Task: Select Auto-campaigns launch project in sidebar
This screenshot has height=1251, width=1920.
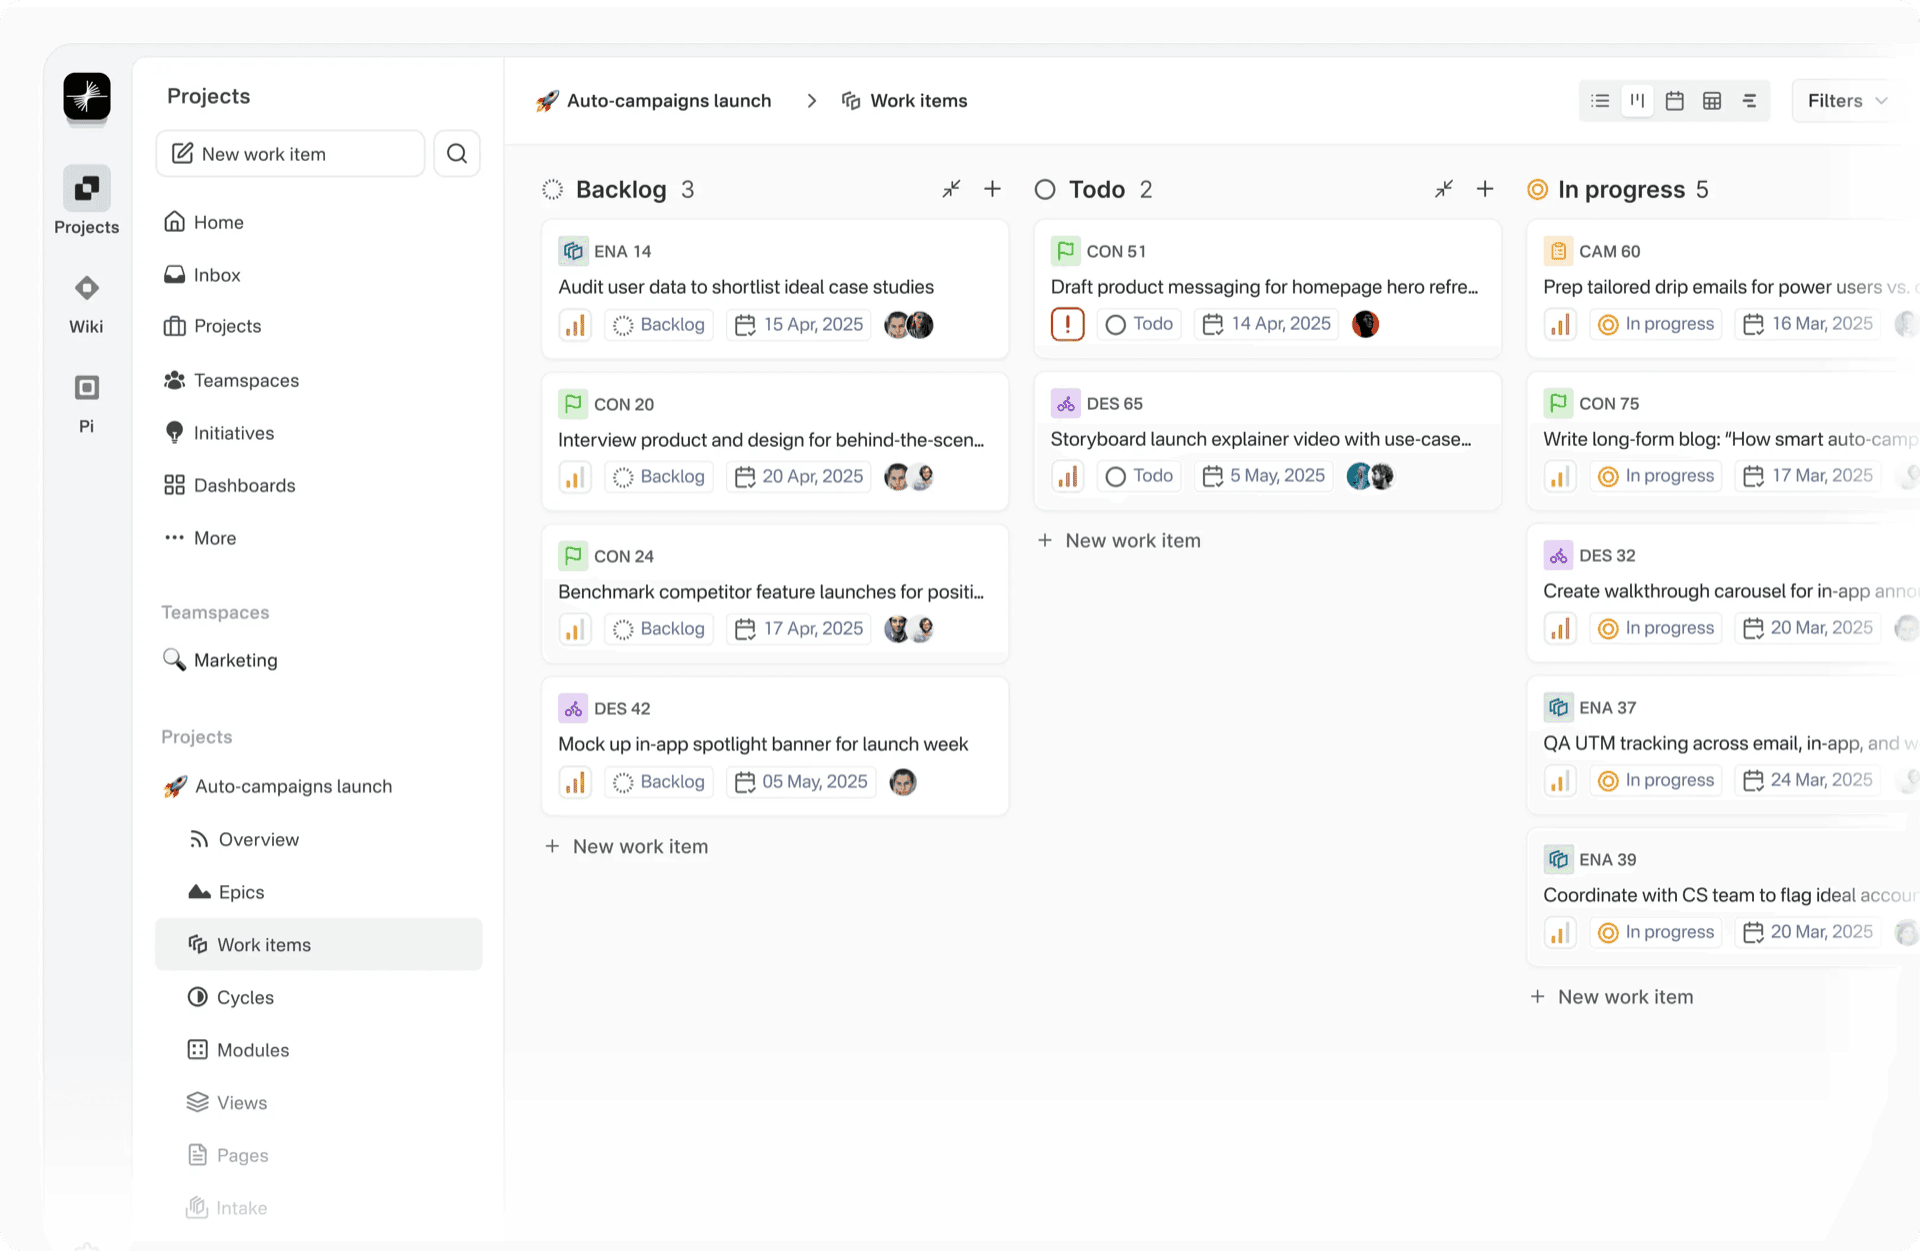Action: [278, 787]
